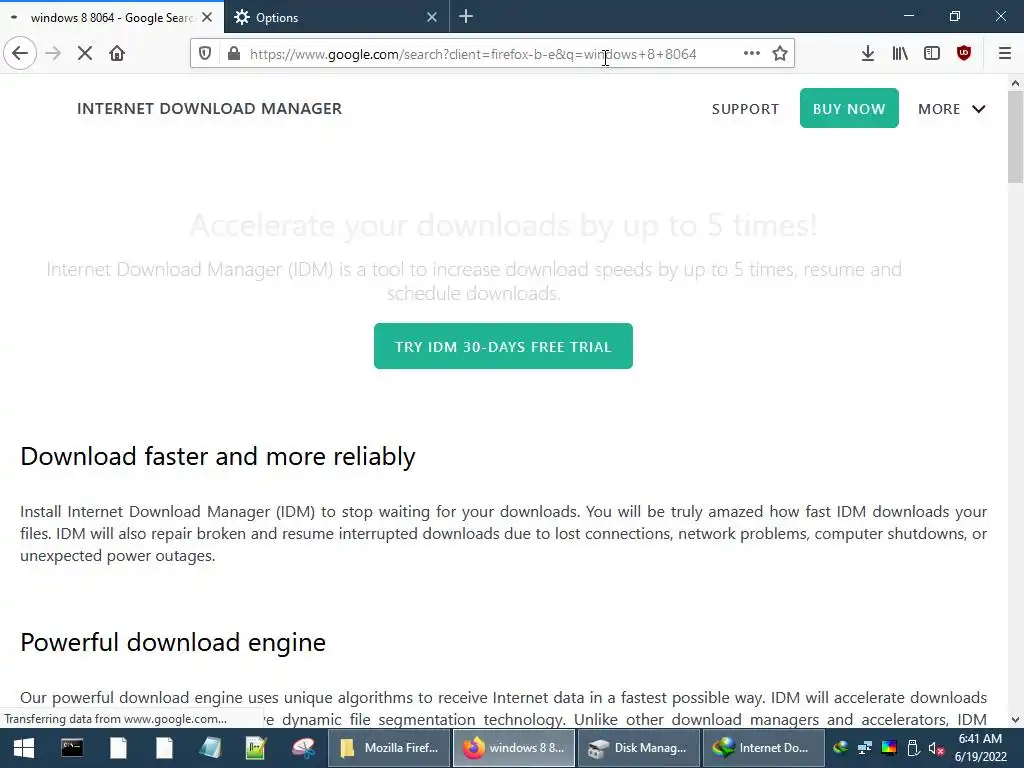The width and height of the screenshot is (1024, 768).
Task: Open the Firefox hamburger menu
Action: [x=1005, y=54]
